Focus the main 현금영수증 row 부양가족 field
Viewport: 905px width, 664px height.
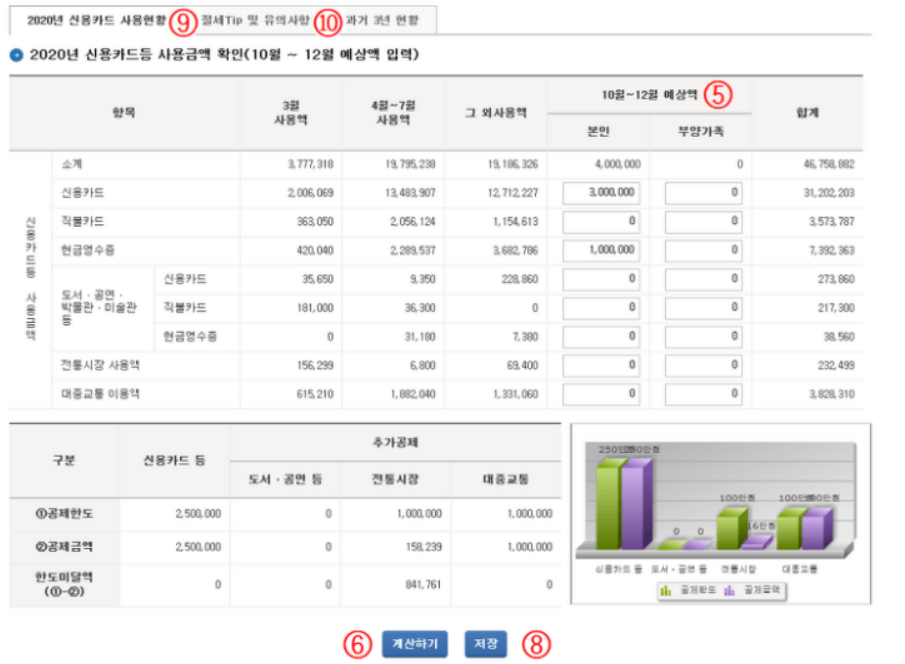[703, 250]
